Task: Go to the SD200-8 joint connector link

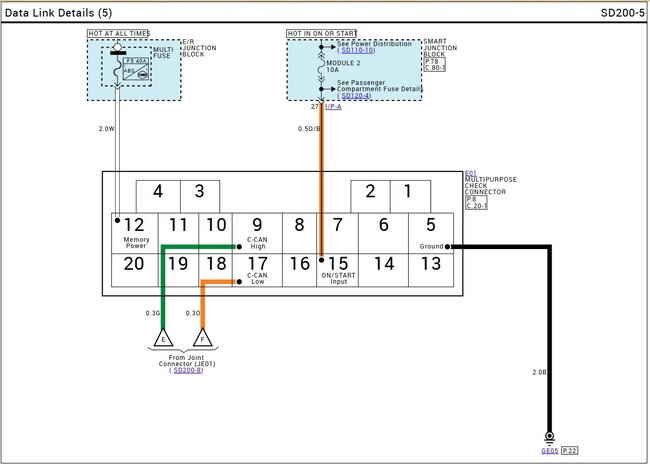Action: click(188, 370)
